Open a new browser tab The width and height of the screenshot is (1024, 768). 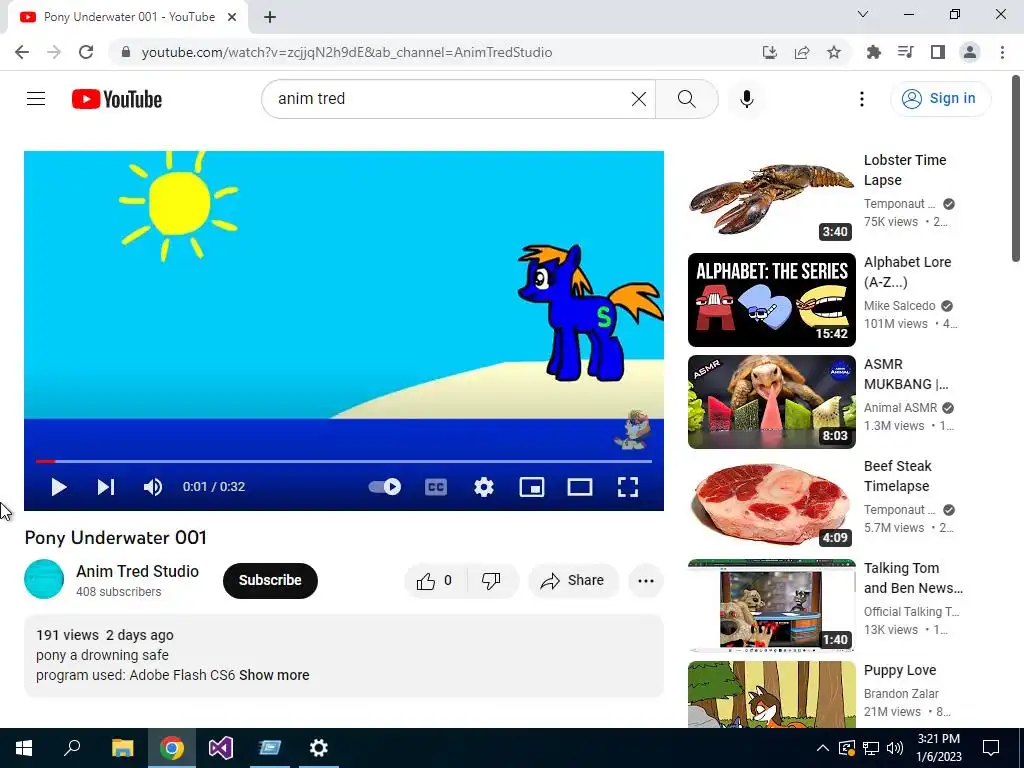(270, 17)
